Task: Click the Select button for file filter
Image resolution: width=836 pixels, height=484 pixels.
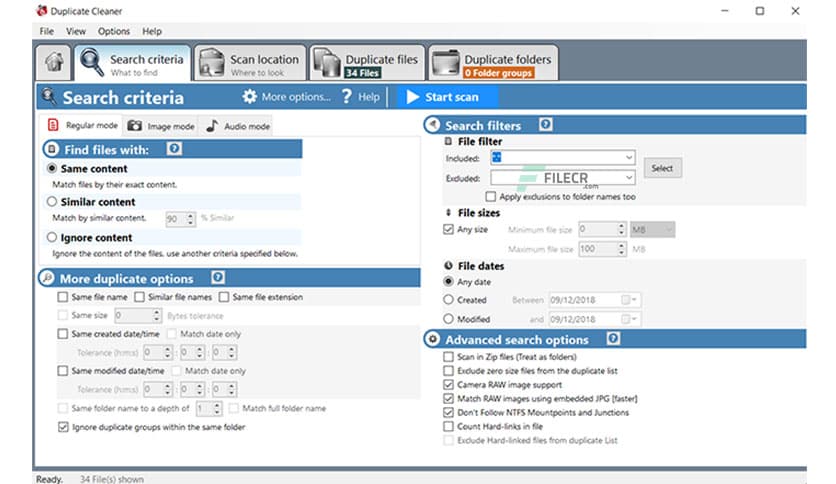Action: pos(662,168)
